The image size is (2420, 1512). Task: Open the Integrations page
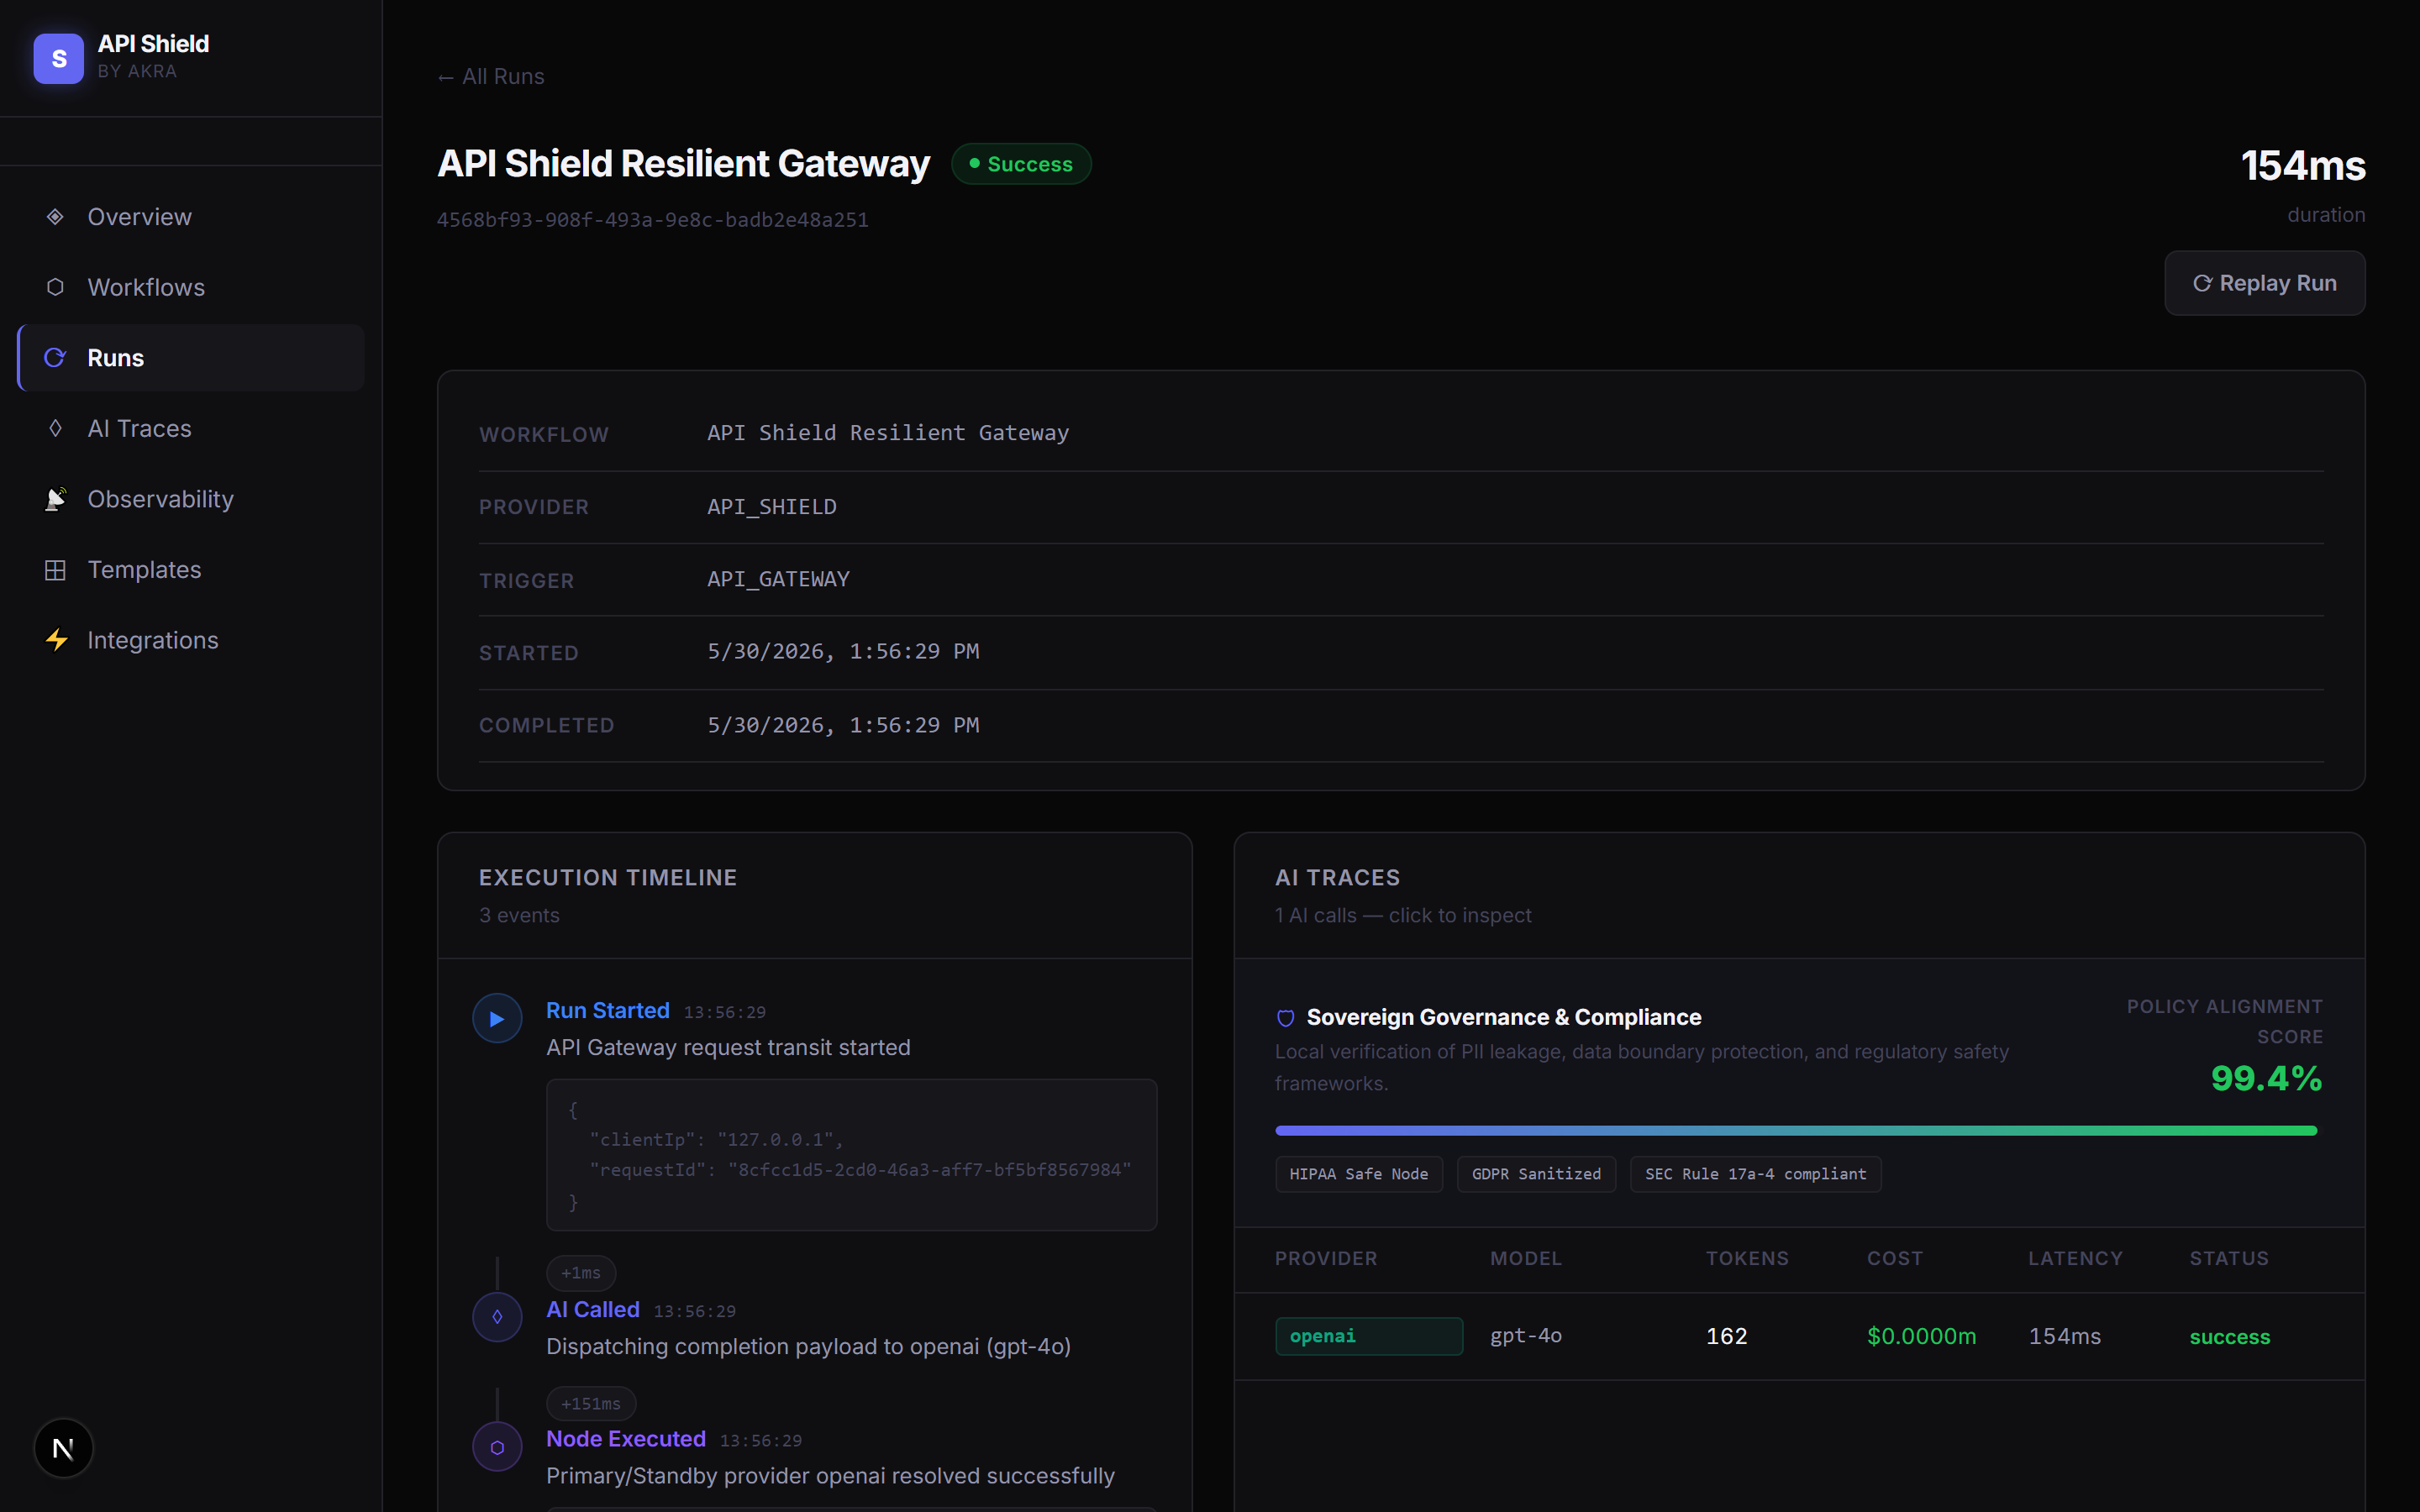(x=191, y=640)
